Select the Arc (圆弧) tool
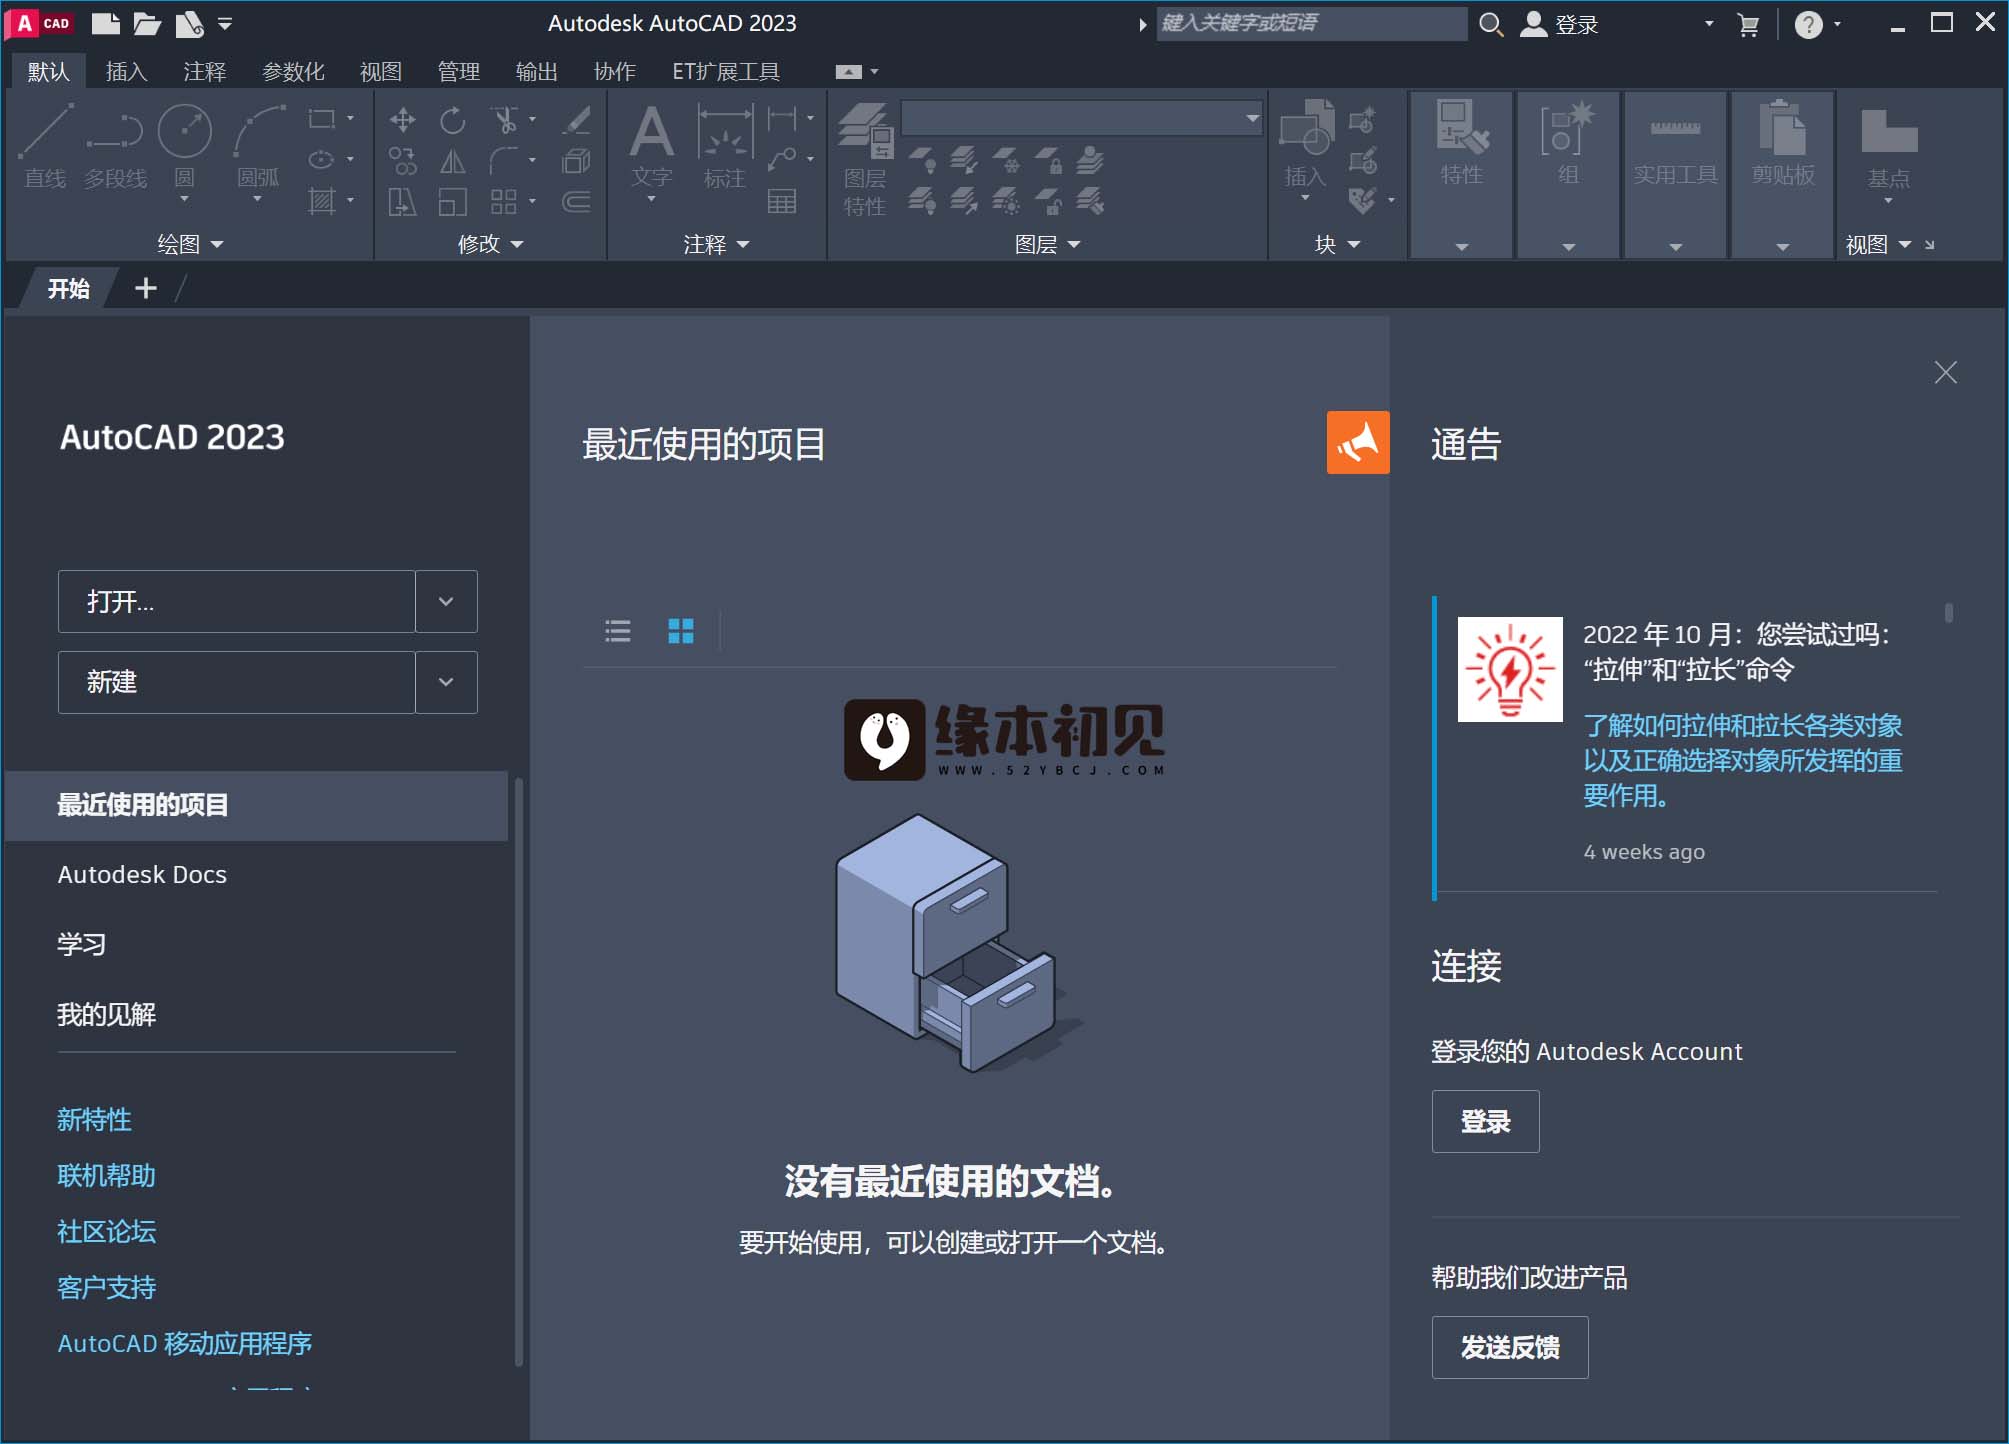Screen dimensions: 2009x1444 pyautogui.click(x=258, y=145)
